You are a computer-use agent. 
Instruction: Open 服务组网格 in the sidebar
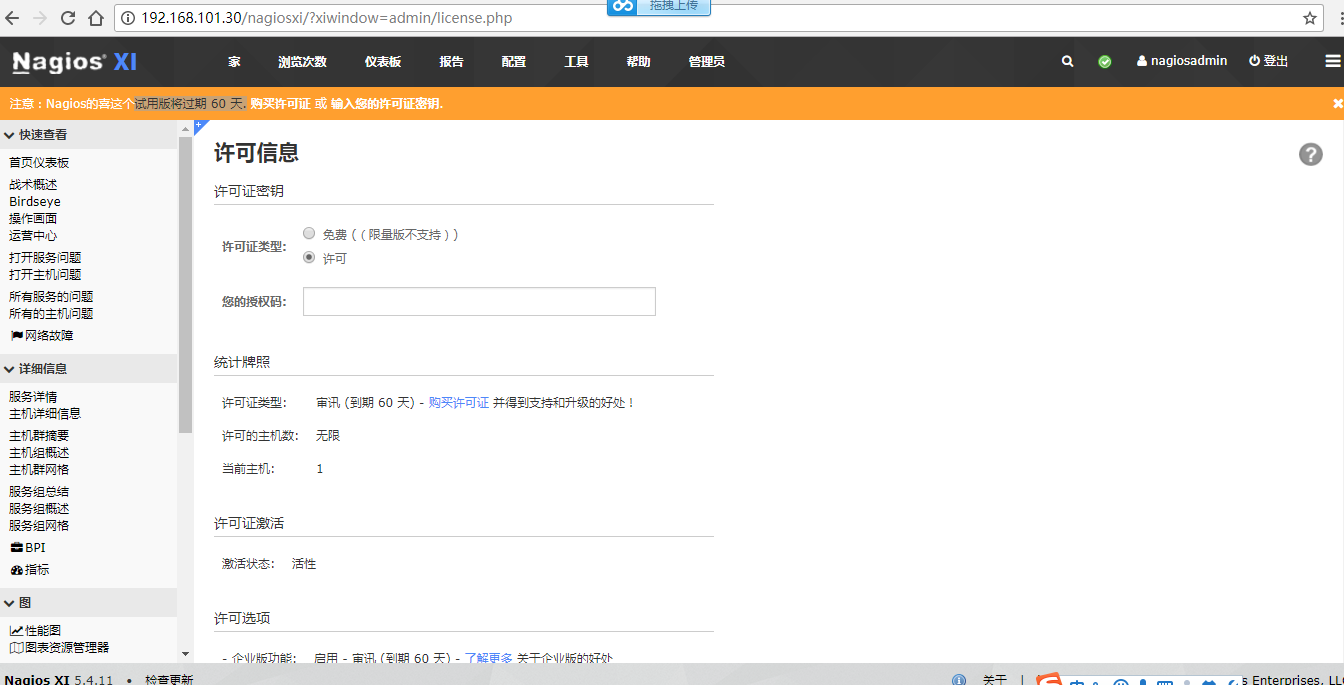coord(39,526)
